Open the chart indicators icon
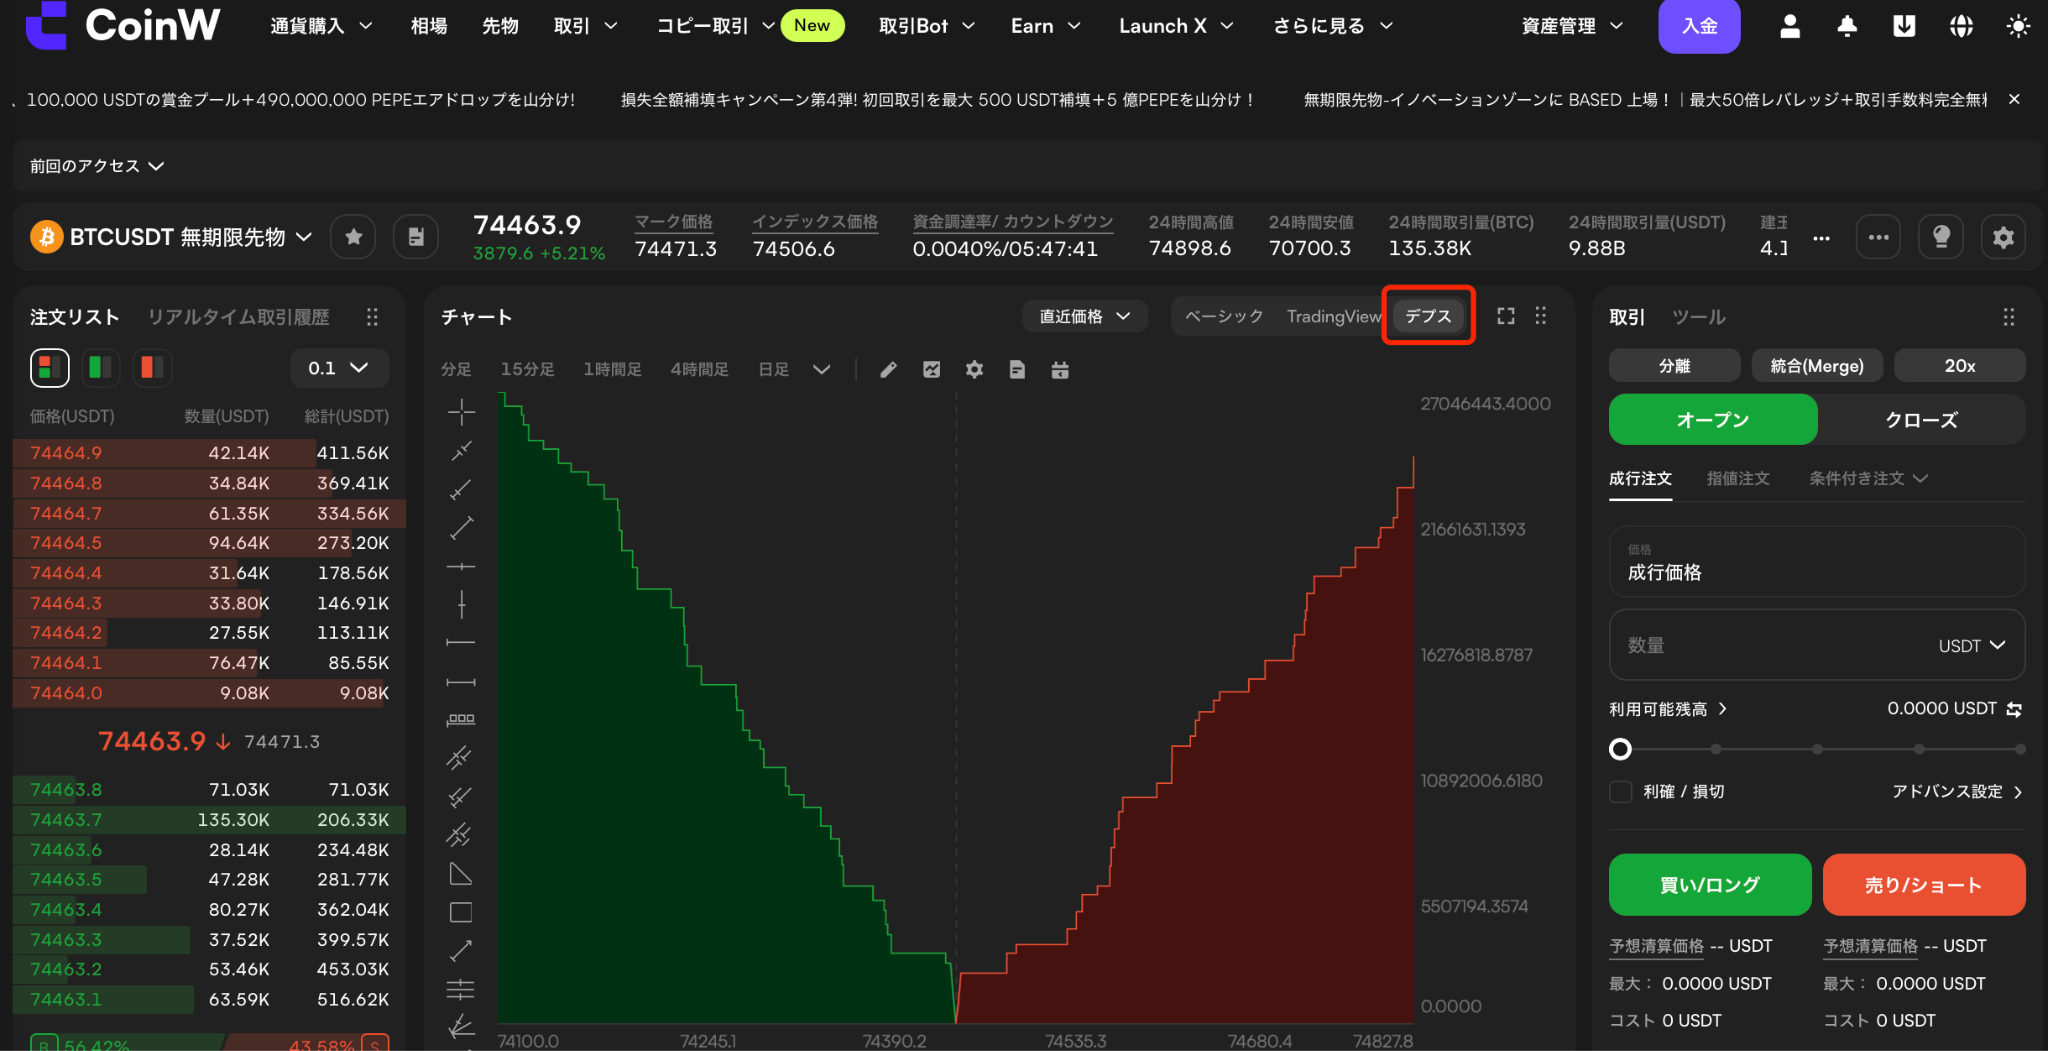This screenshot has height=1051, width=2048. coord(931,370)
